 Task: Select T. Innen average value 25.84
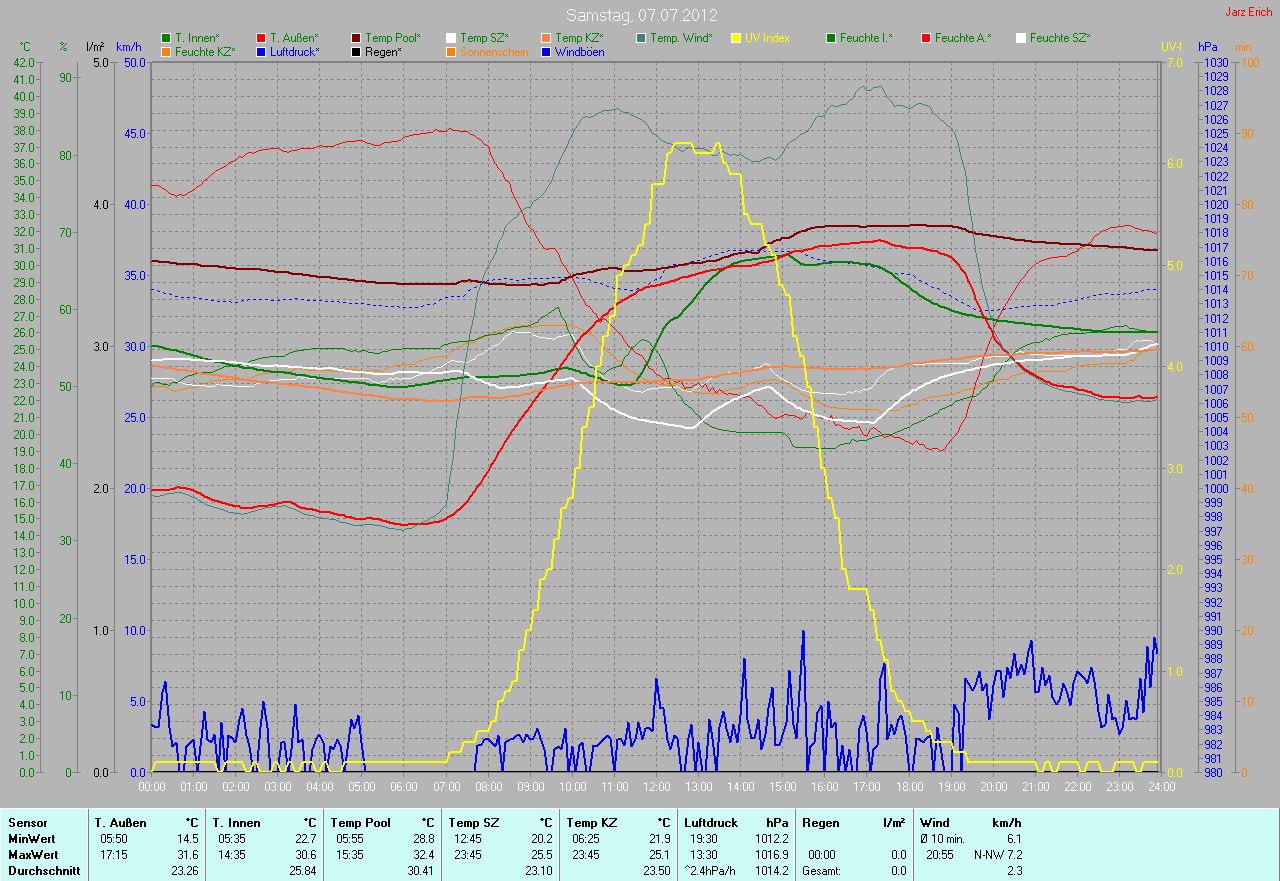pyautogui.click(x=304, y=871)
